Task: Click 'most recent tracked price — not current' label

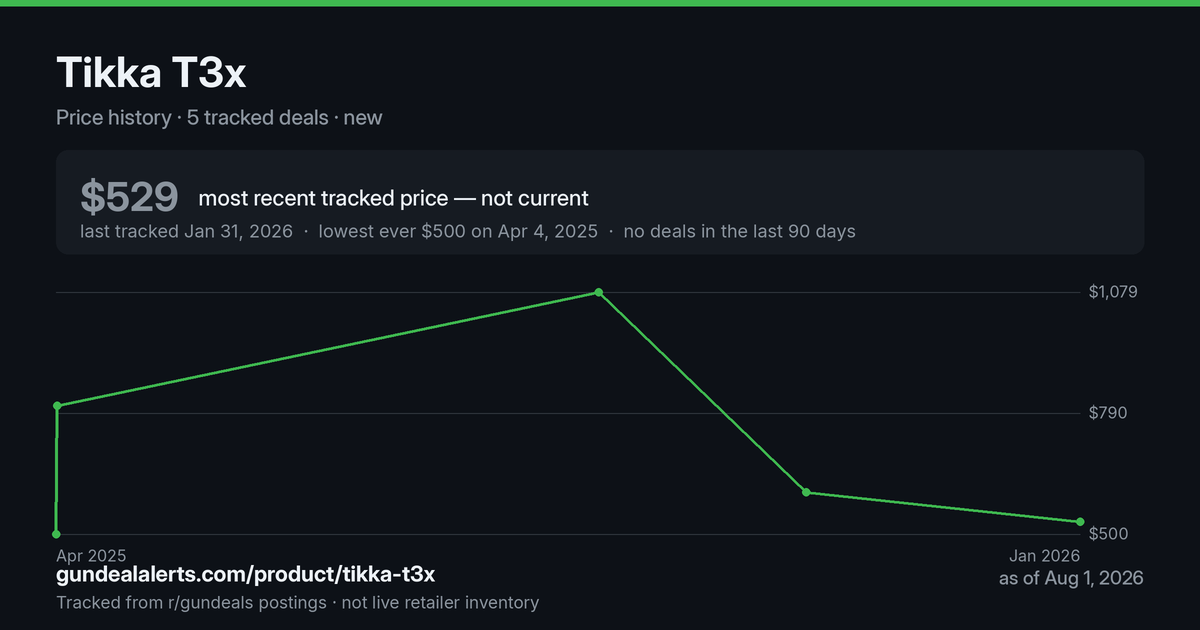Action: 394,198
